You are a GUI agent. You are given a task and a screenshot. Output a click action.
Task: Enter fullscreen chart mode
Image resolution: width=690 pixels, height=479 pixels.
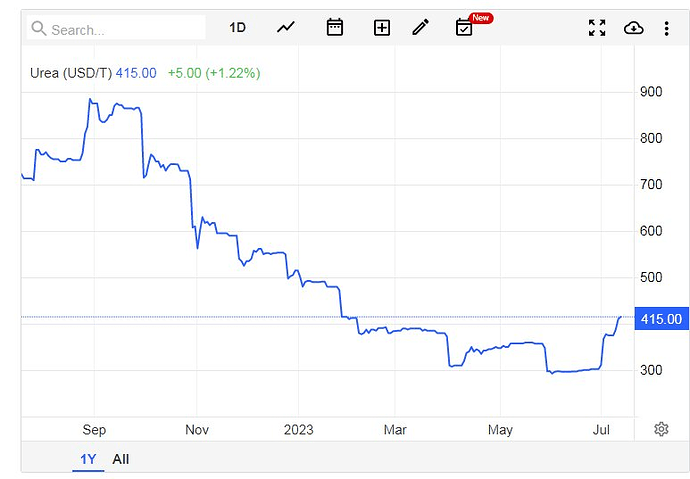point(597,28)
